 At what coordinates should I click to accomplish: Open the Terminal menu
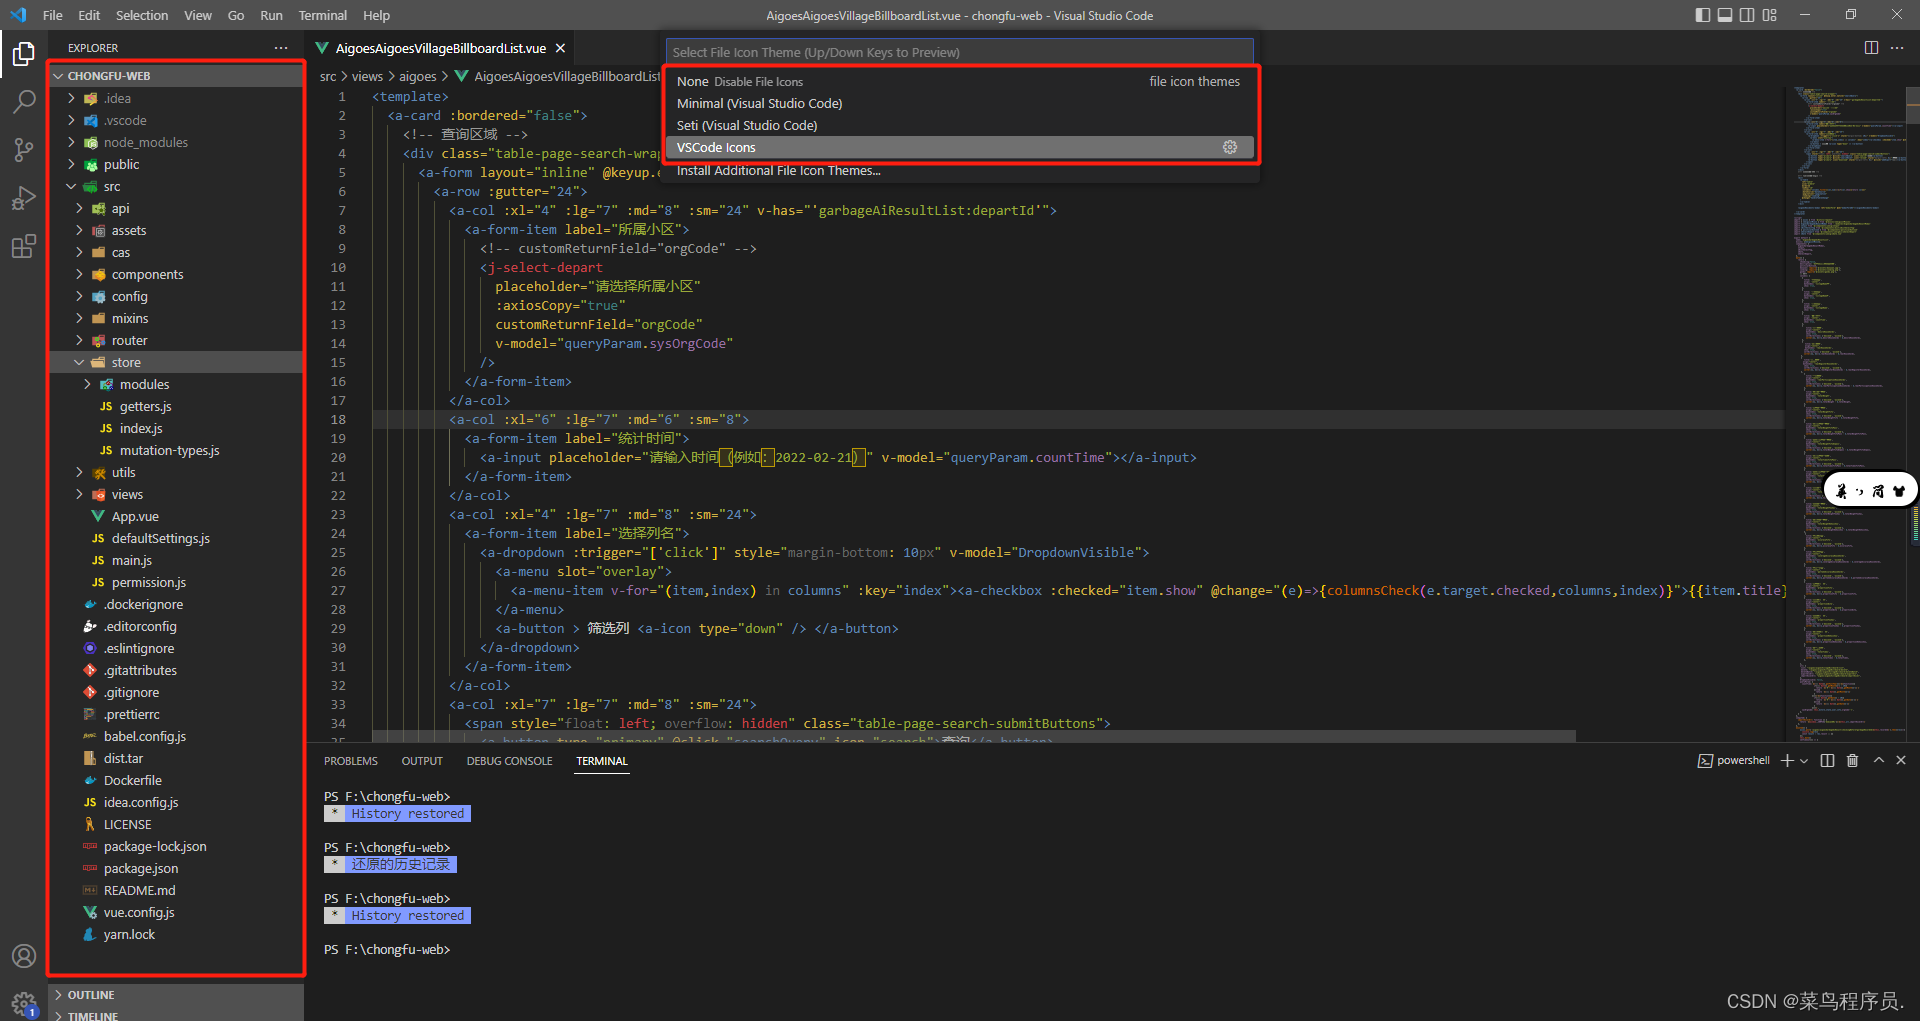[323, 15]
